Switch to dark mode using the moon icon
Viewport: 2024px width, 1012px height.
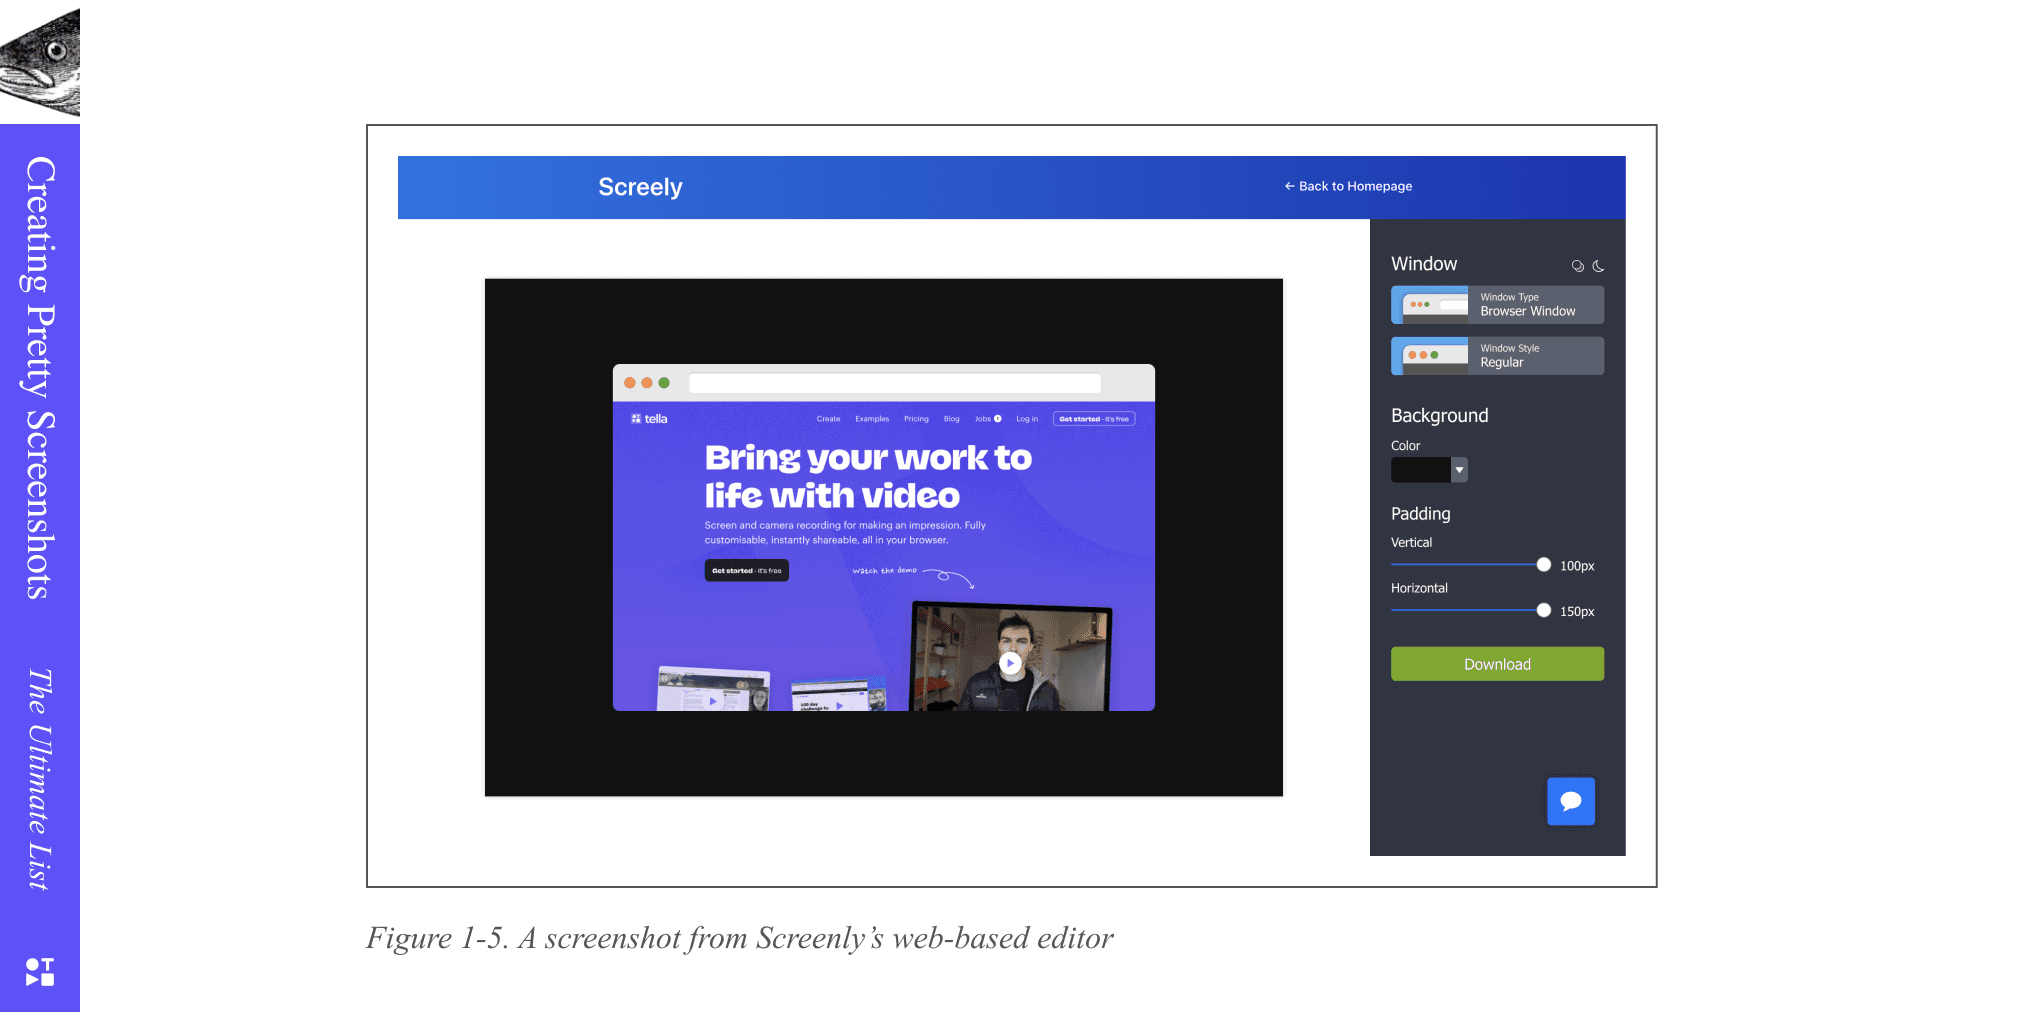1598,266
